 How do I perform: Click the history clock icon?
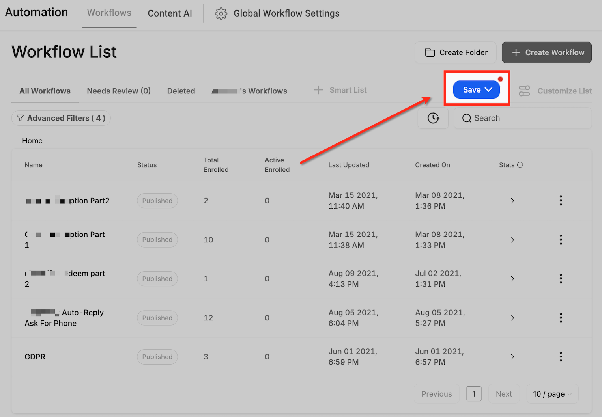[x=433, y=118]
